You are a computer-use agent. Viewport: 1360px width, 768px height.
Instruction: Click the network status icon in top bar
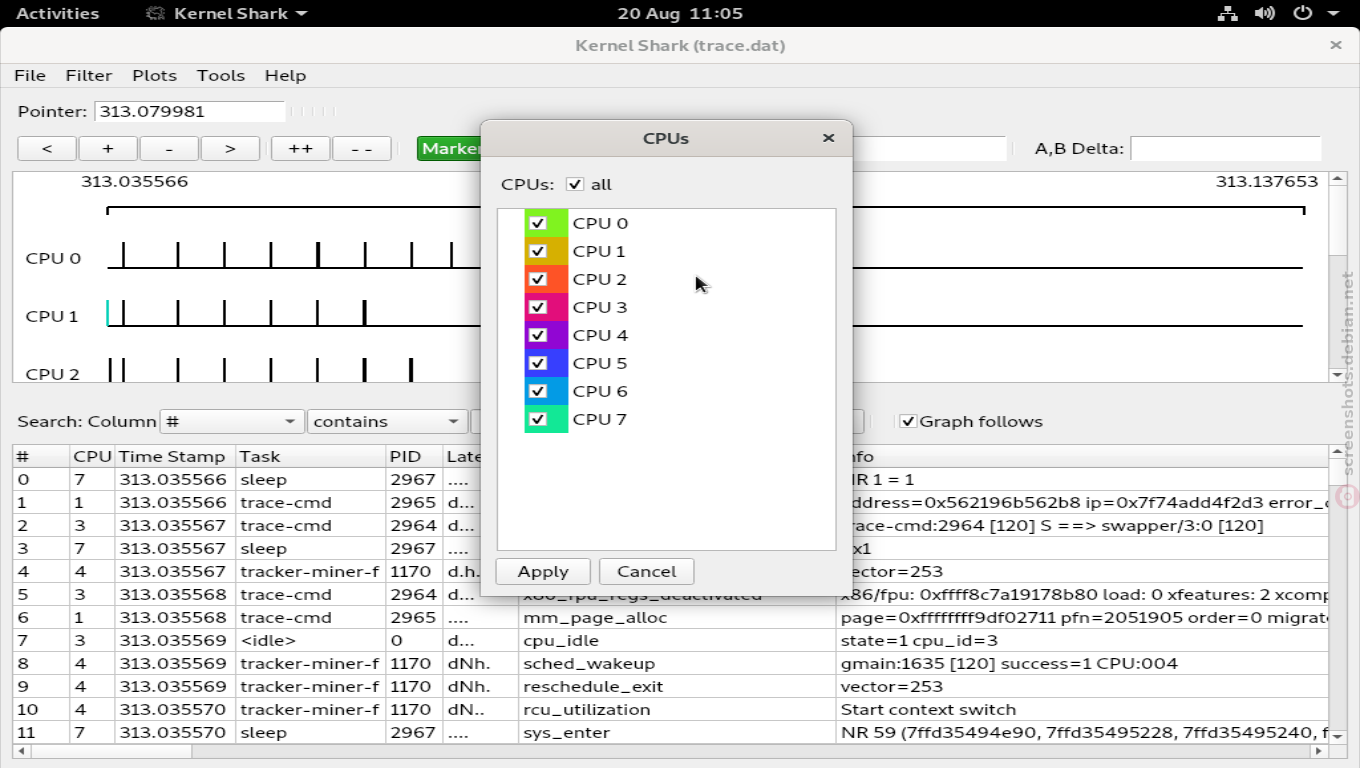pyautogui.click(x=1227, y=14)
